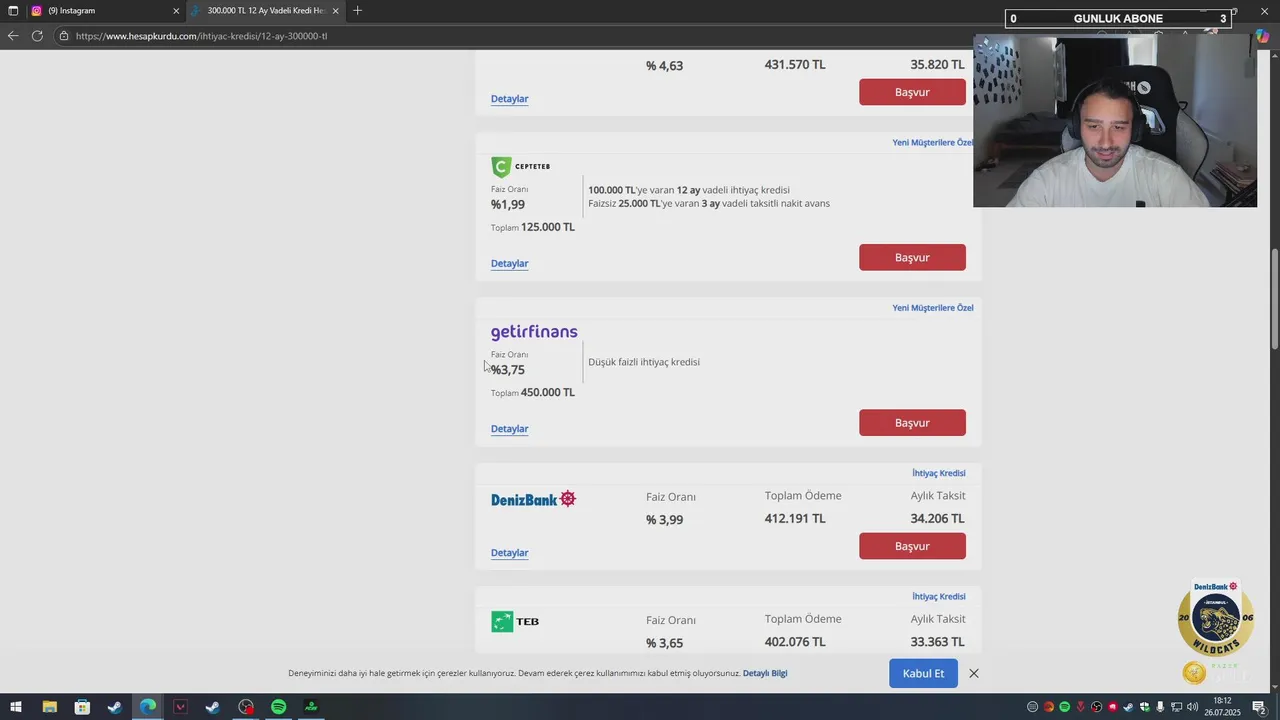The height and width of the screenshot is (720, 1280).
Task: Open Detaylar above the CEPTETEB card
Action: [x=509, y=99]
